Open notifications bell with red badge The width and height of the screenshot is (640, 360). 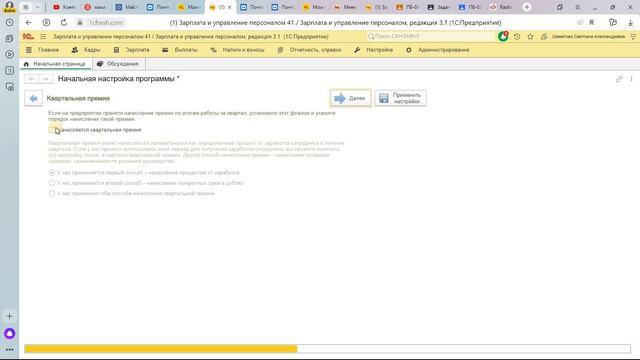pyautogui.click(x=503, y=37)
